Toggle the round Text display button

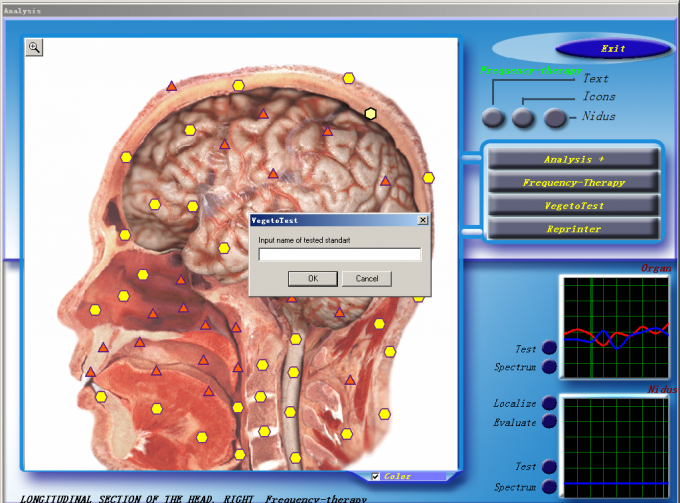493,118
